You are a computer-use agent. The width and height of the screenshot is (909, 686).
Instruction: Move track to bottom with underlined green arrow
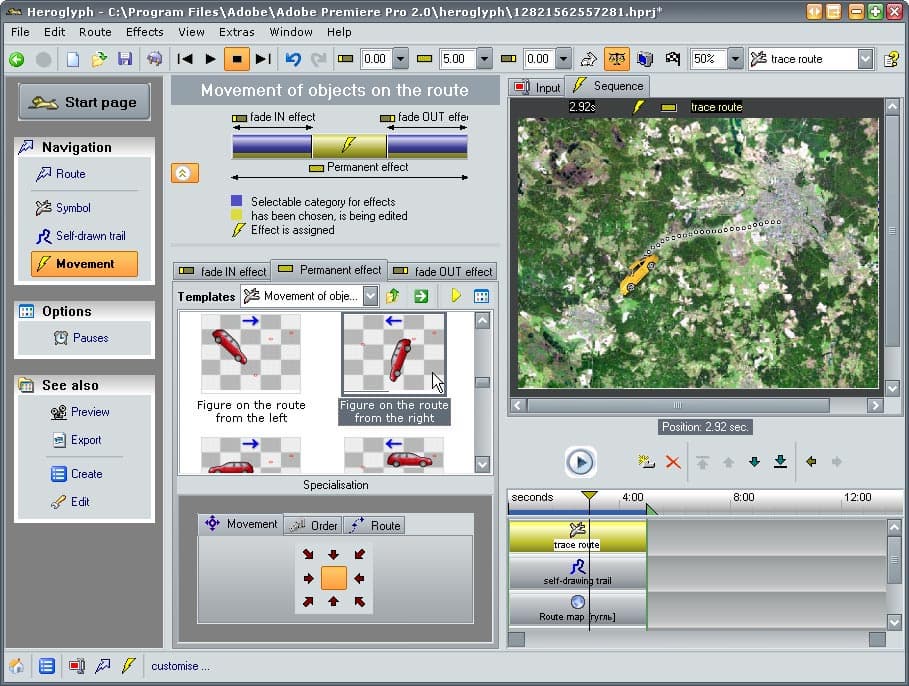pos(780,462)
